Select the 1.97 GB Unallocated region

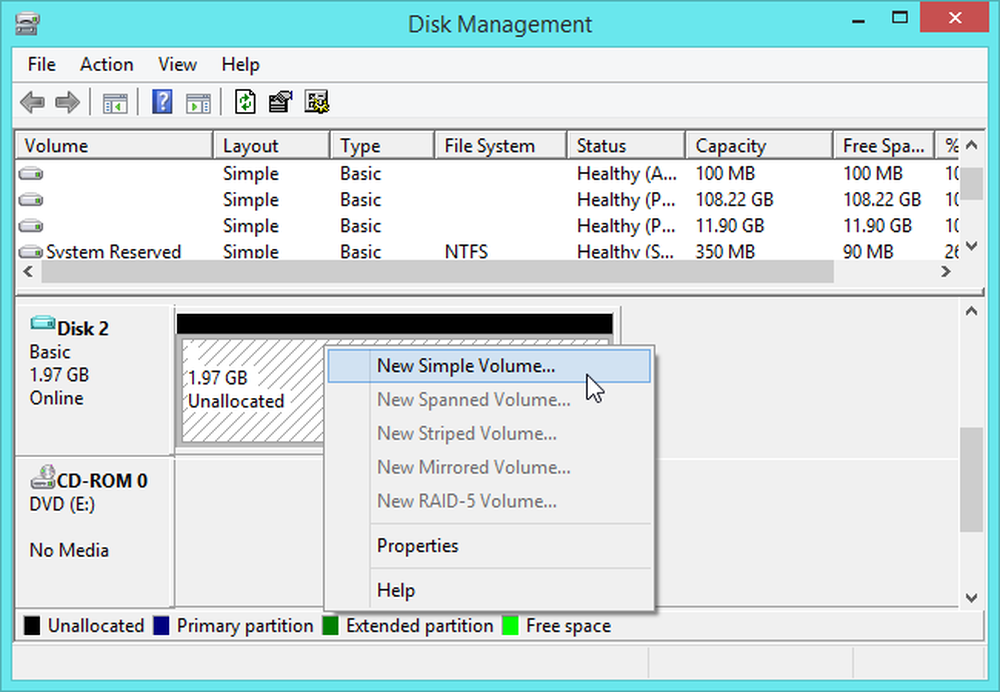click(253, 390)
